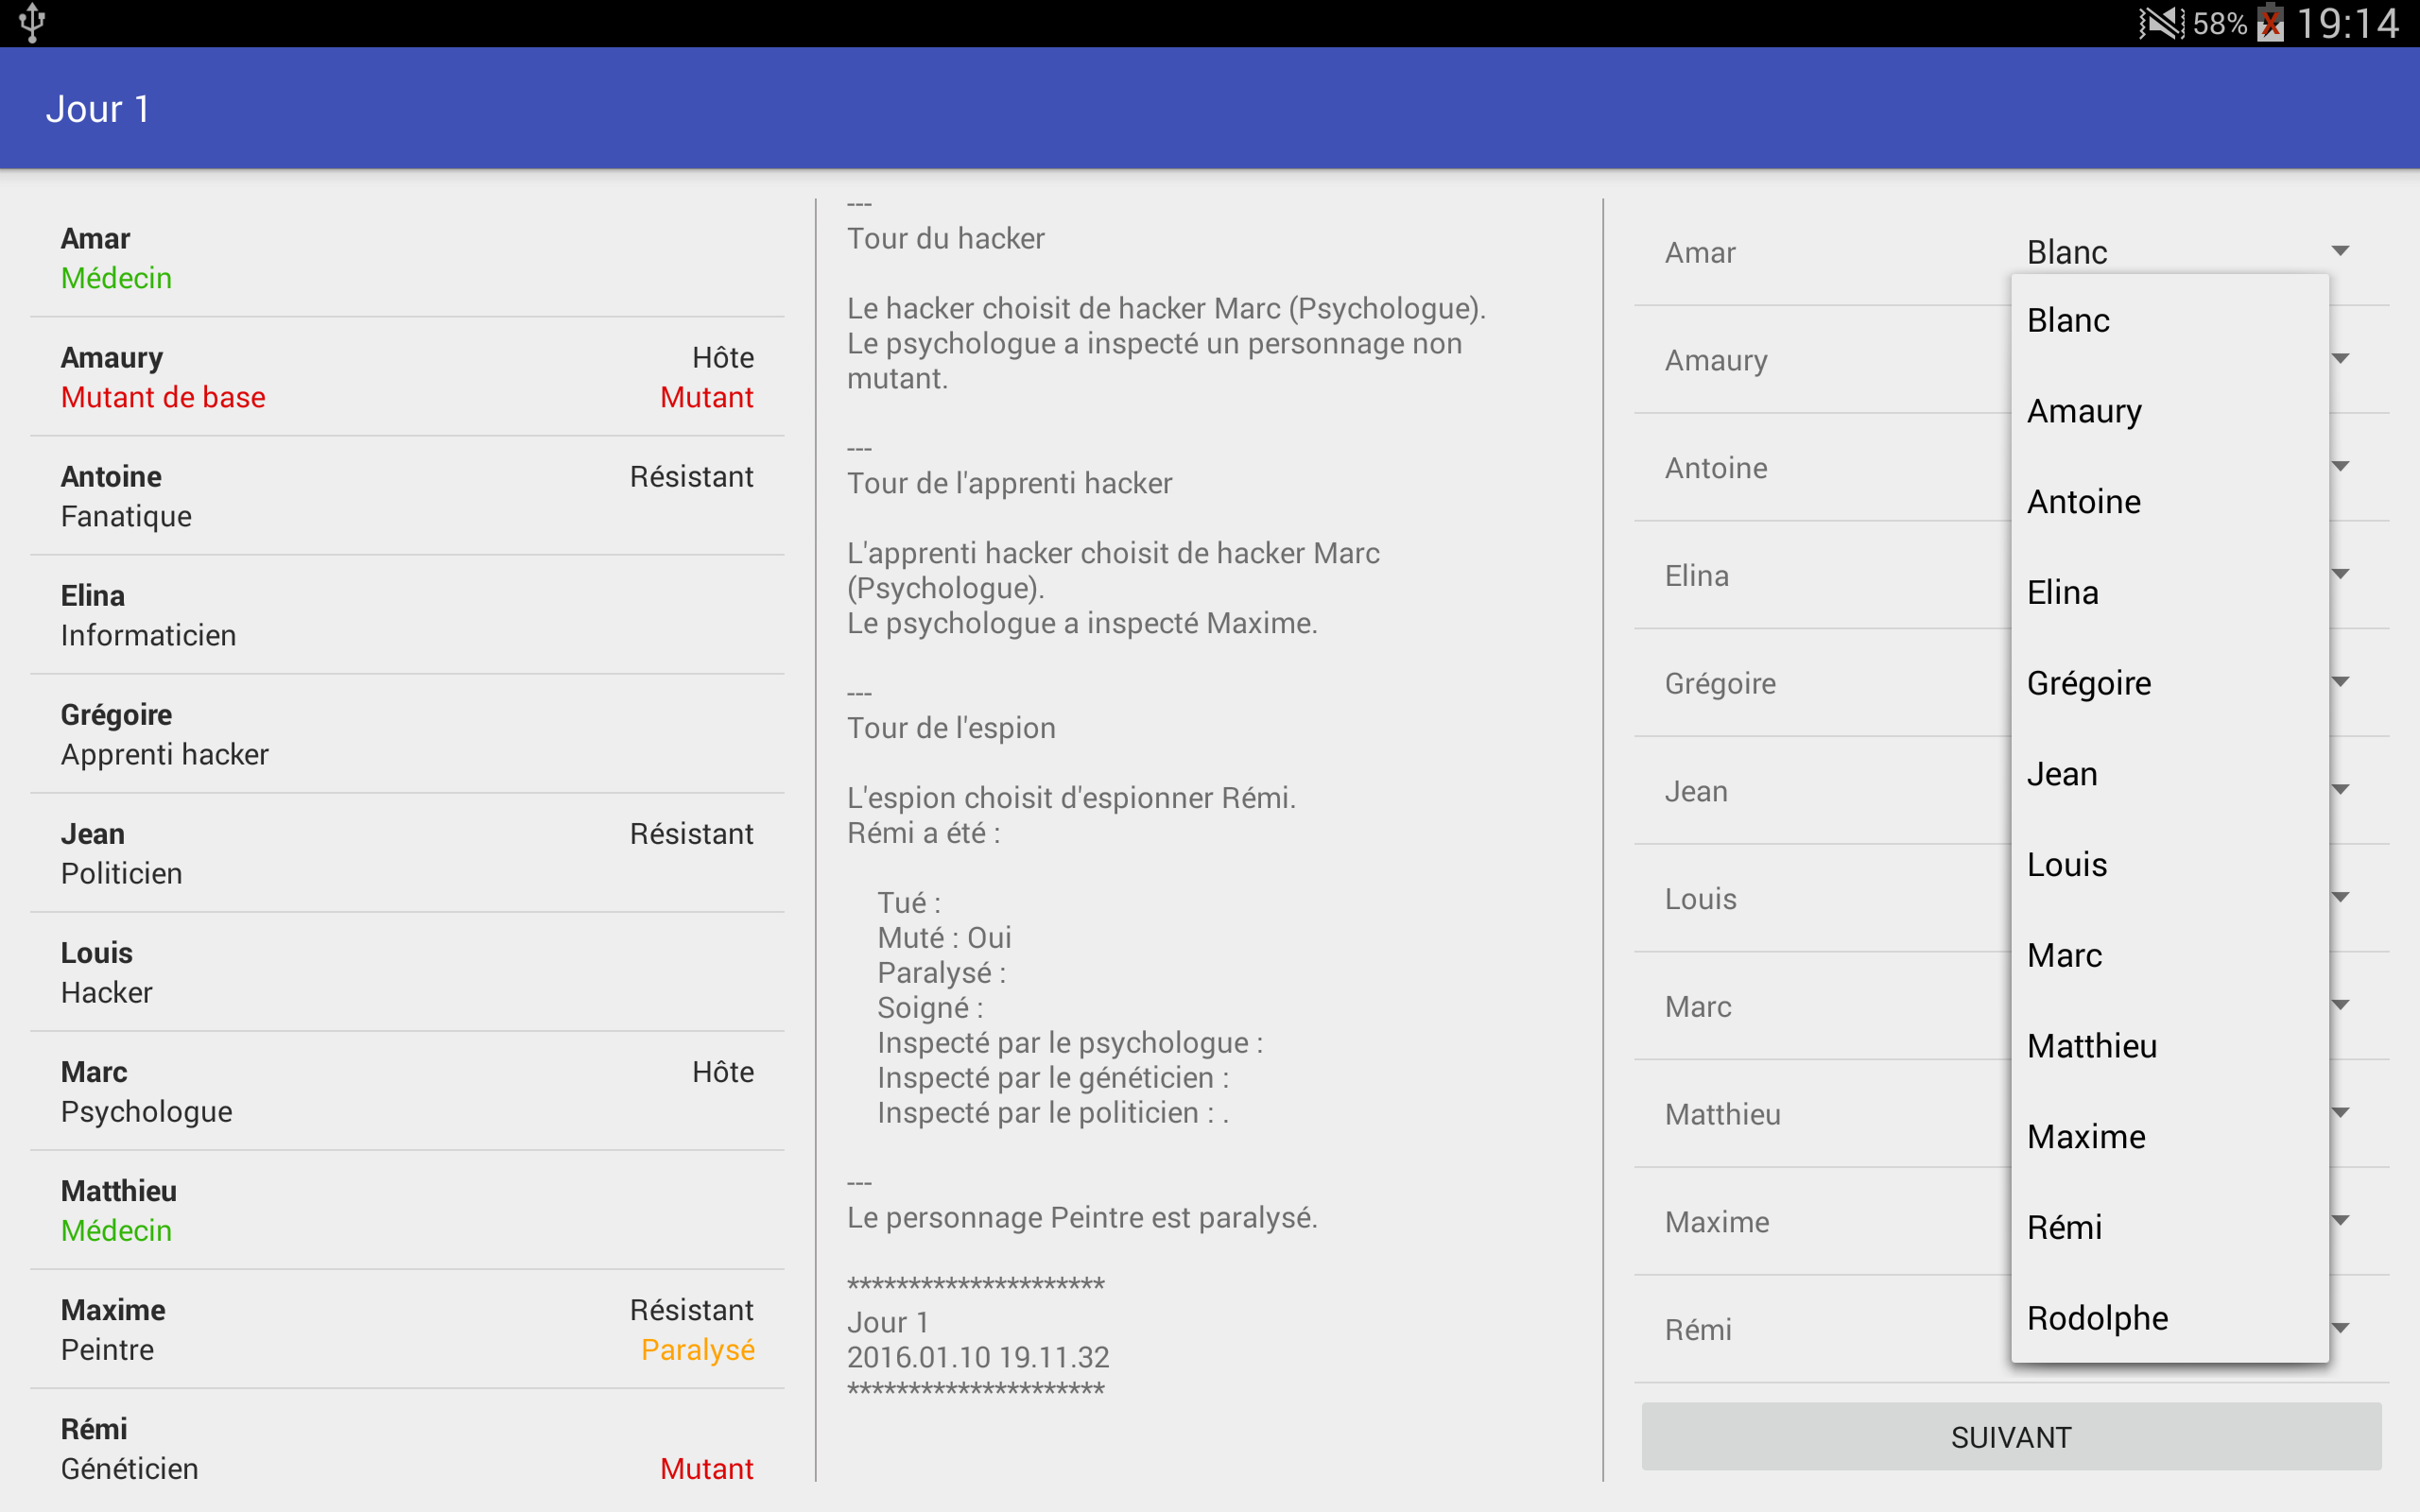Open the dropdown arrow beside Maxime row
The width and height of the screenshot is (2420, 1512).
[x=2341, y=1220]
